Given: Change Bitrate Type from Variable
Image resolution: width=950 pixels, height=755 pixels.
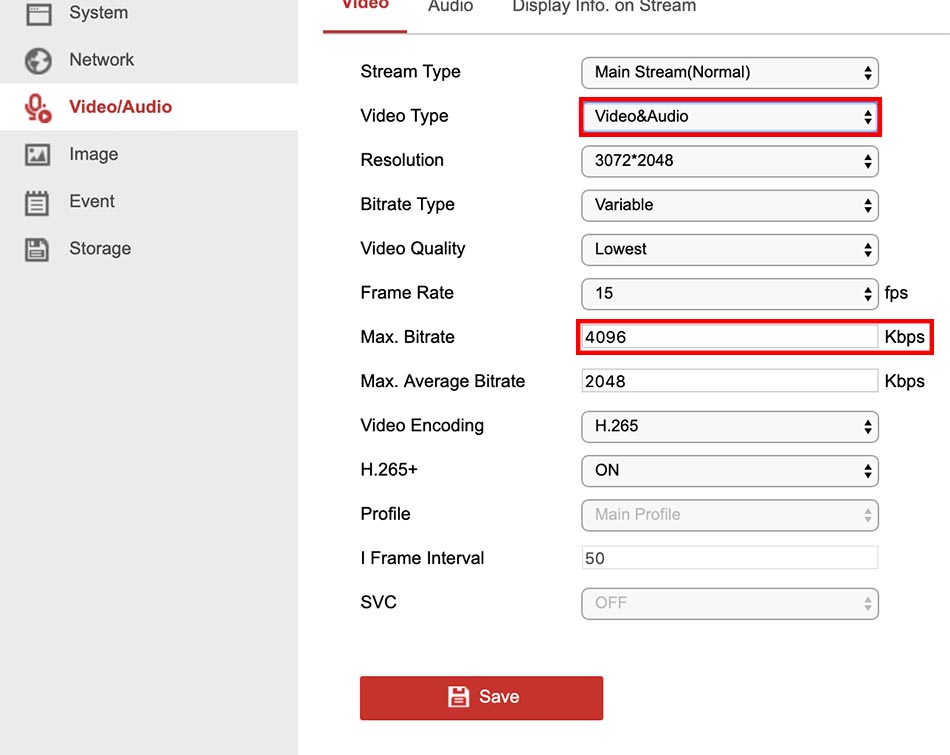Looking at the screenshot, I should coord(729,205).
